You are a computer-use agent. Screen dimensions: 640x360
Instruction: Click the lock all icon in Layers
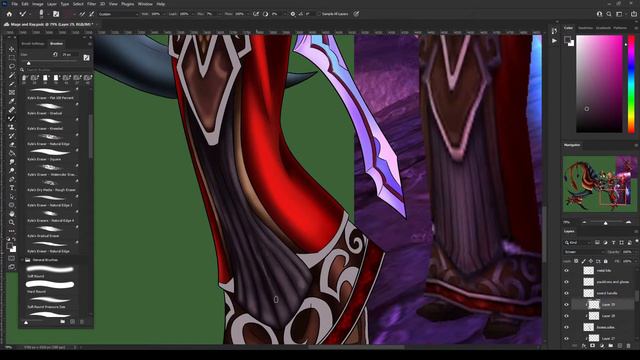click(606, 261)
